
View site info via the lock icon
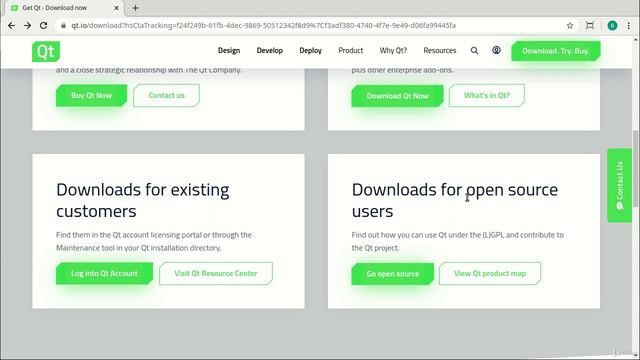(x=63, y=25)
